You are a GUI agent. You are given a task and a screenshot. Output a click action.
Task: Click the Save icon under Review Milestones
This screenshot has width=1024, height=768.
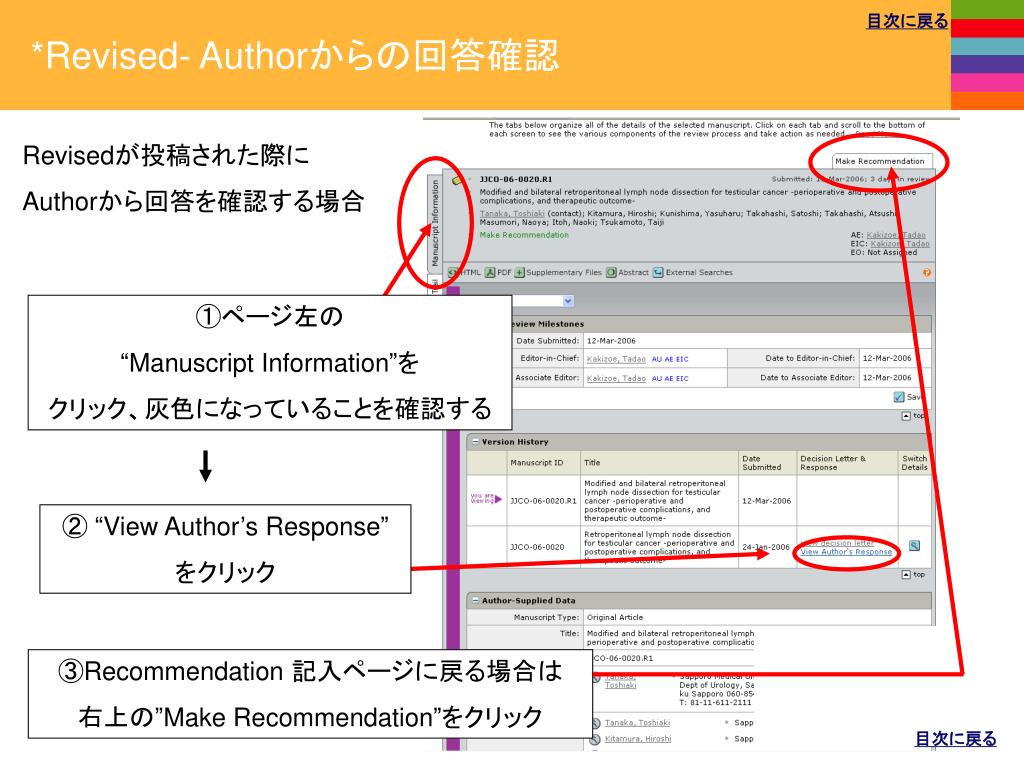(899, 397)
